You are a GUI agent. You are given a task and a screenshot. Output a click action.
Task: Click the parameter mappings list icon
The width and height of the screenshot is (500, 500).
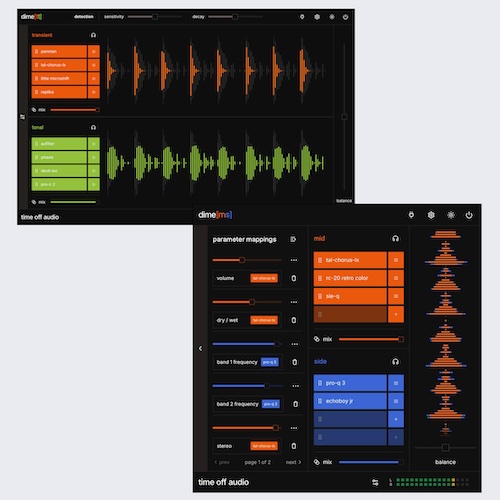click(293, 239)
